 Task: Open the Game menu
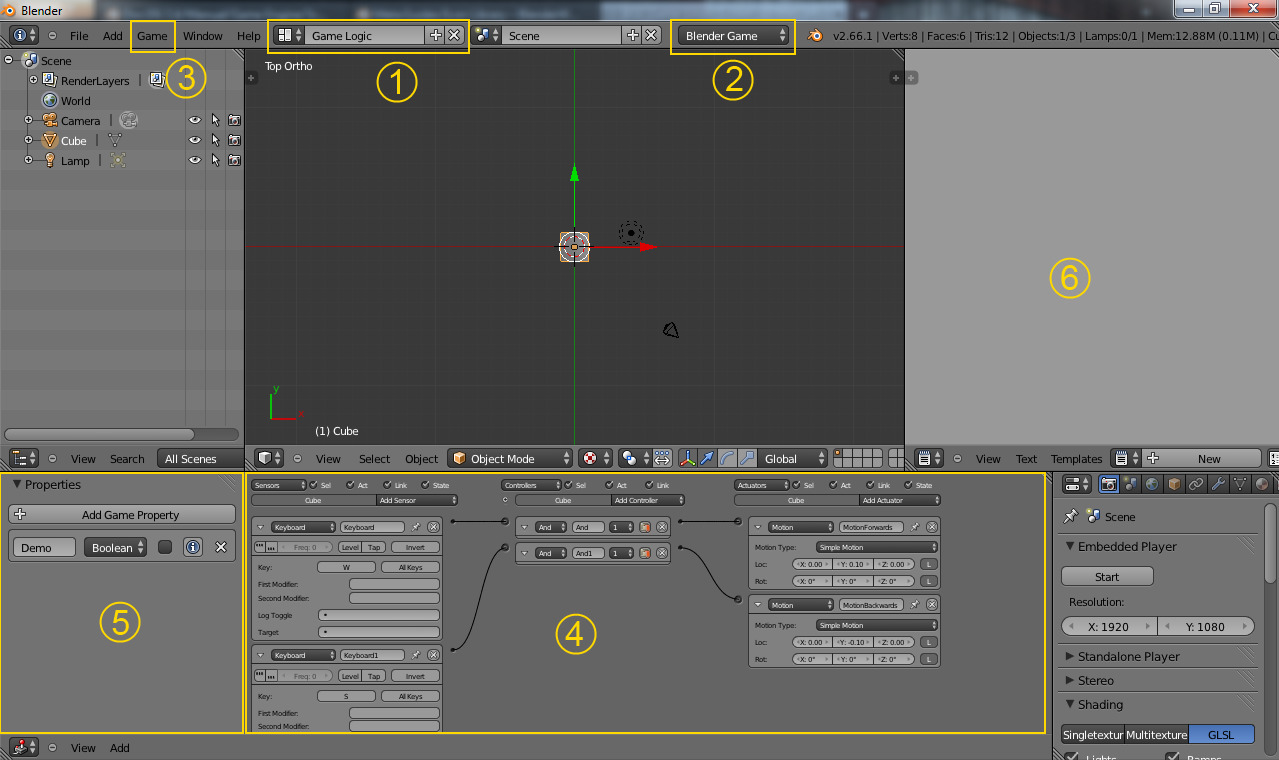pos(152,35)
